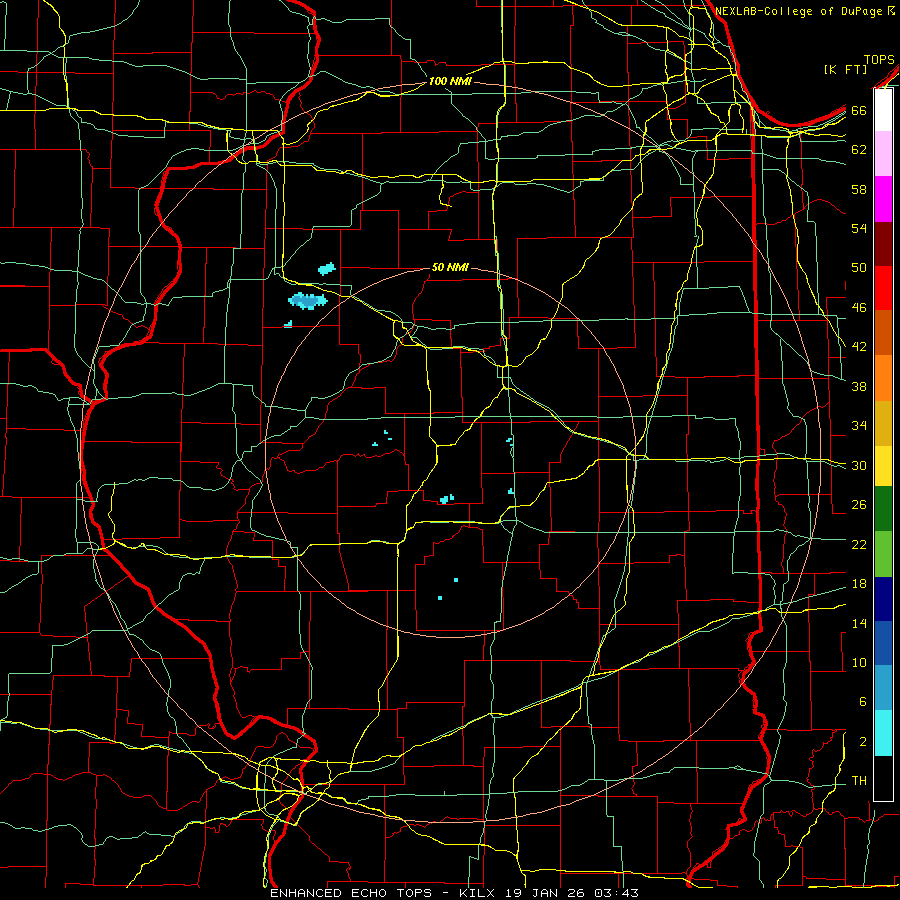Click the 2 value on the legend
Viewport: 900px width, 900px height.
coord(862,742)
